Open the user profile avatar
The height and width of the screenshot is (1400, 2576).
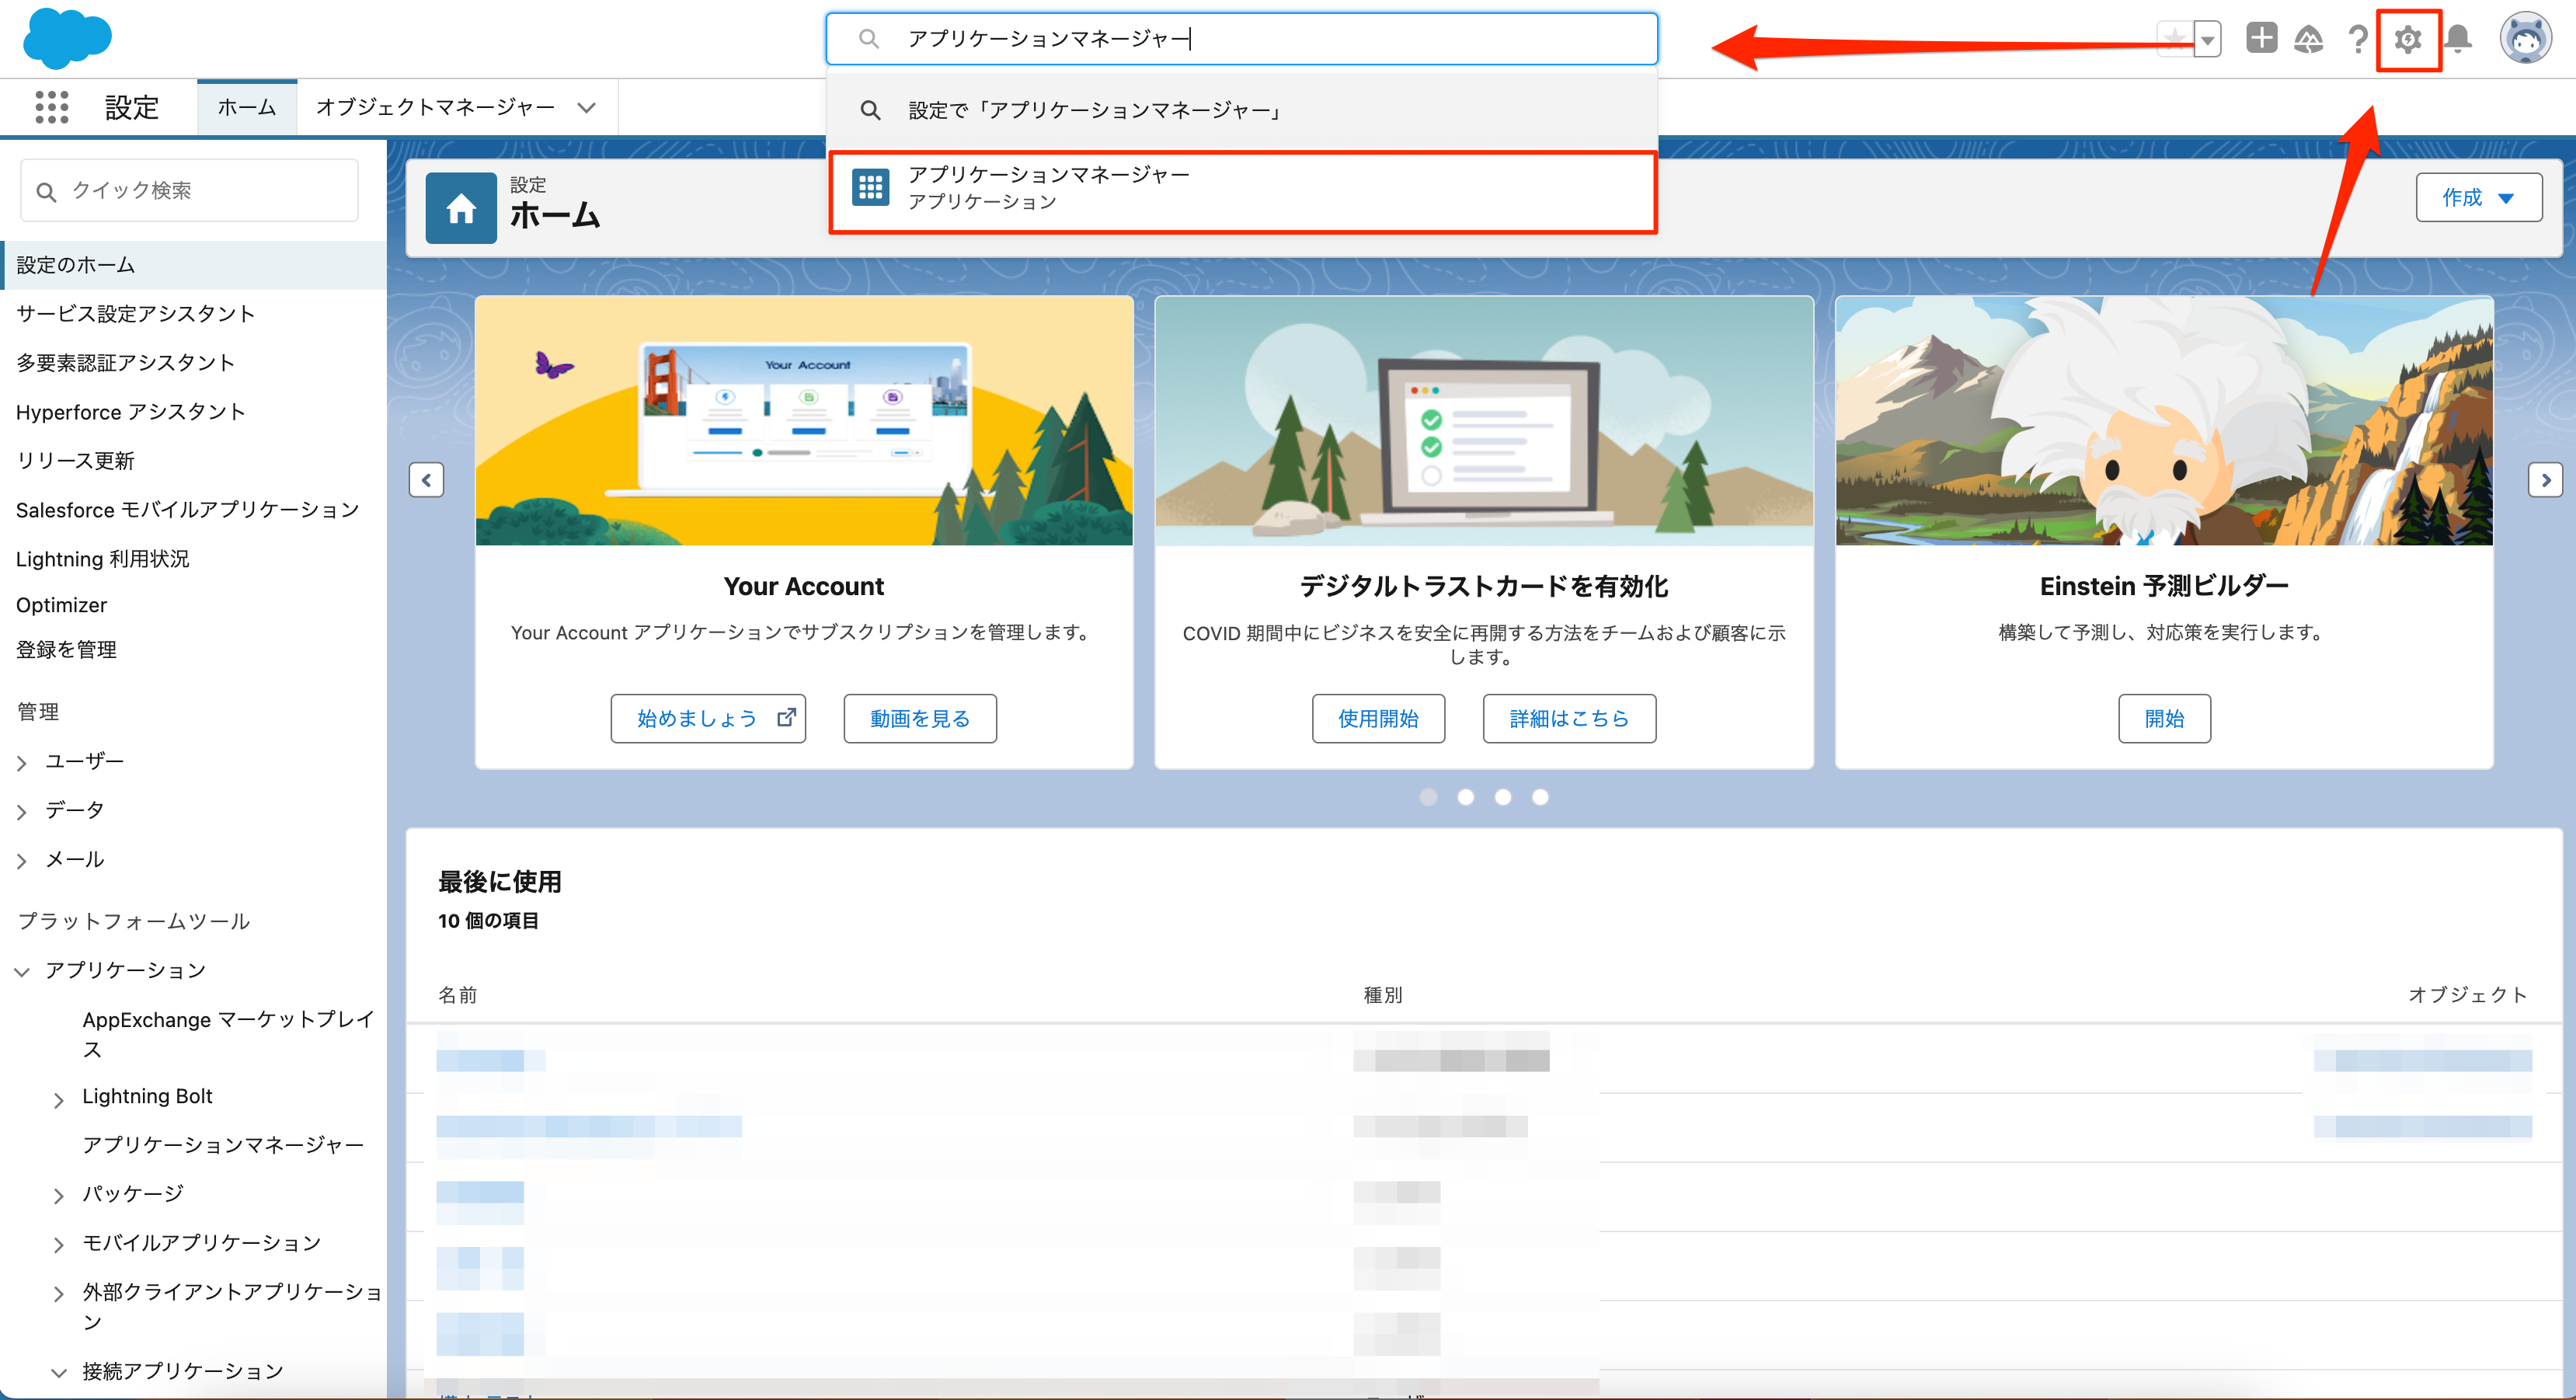coord(2525,38)
